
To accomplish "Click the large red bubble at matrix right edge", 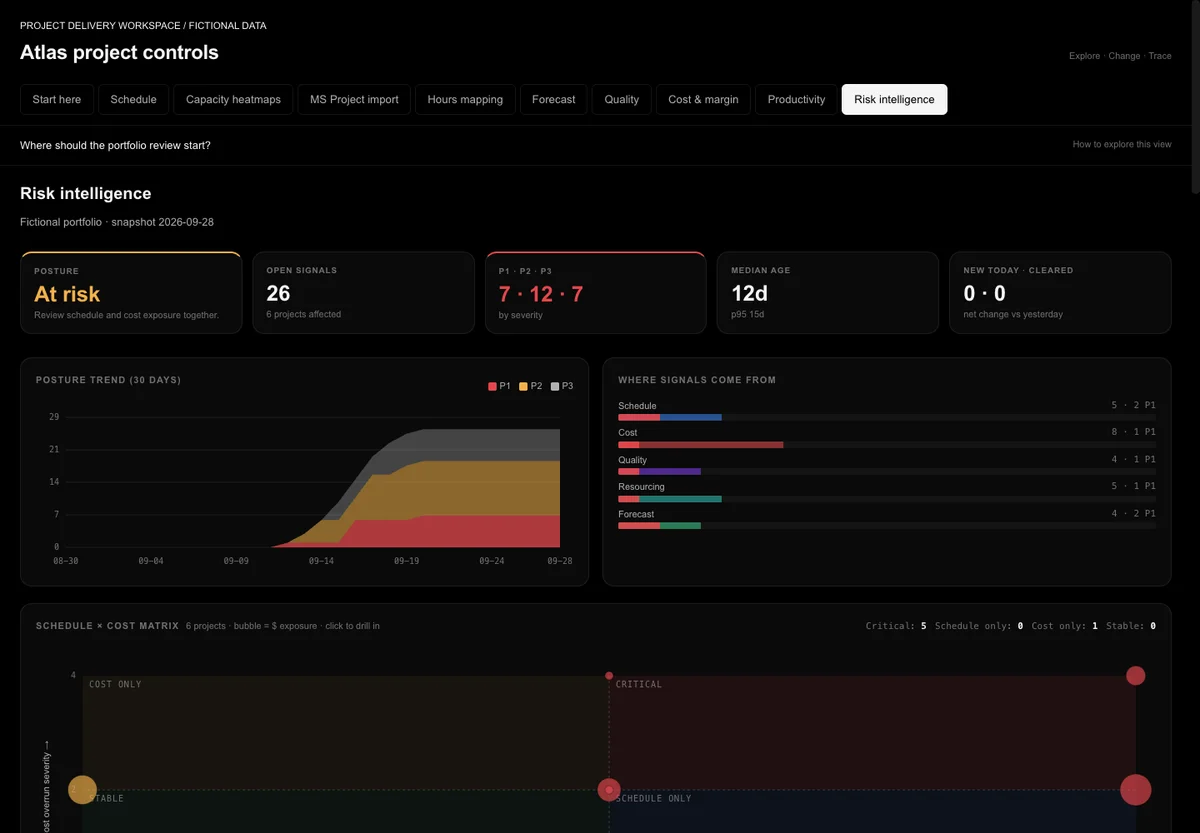I will [1135, 790].
